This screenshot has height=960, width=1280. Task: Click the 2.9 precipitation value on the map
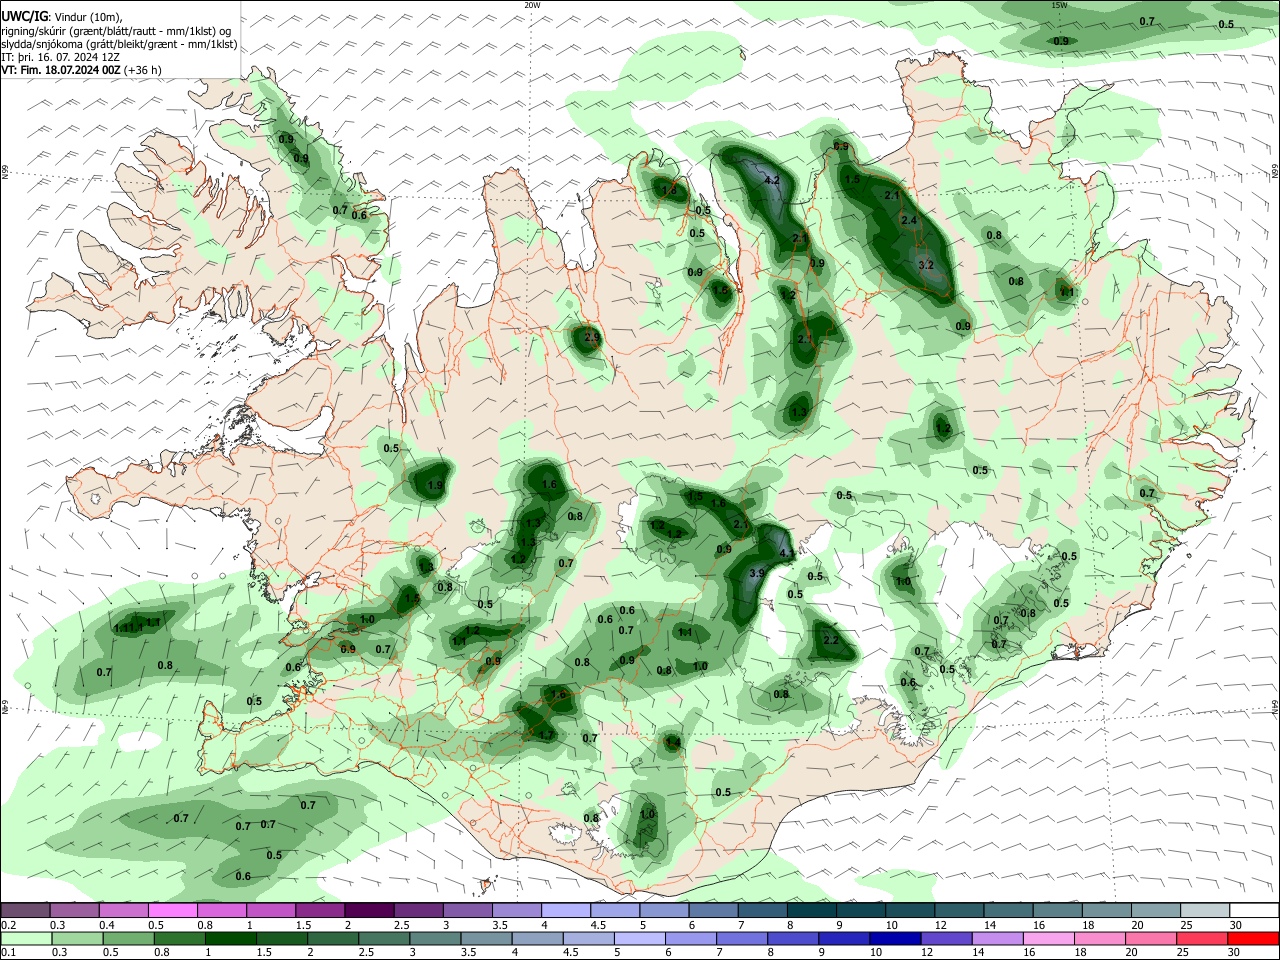[591, 338]
